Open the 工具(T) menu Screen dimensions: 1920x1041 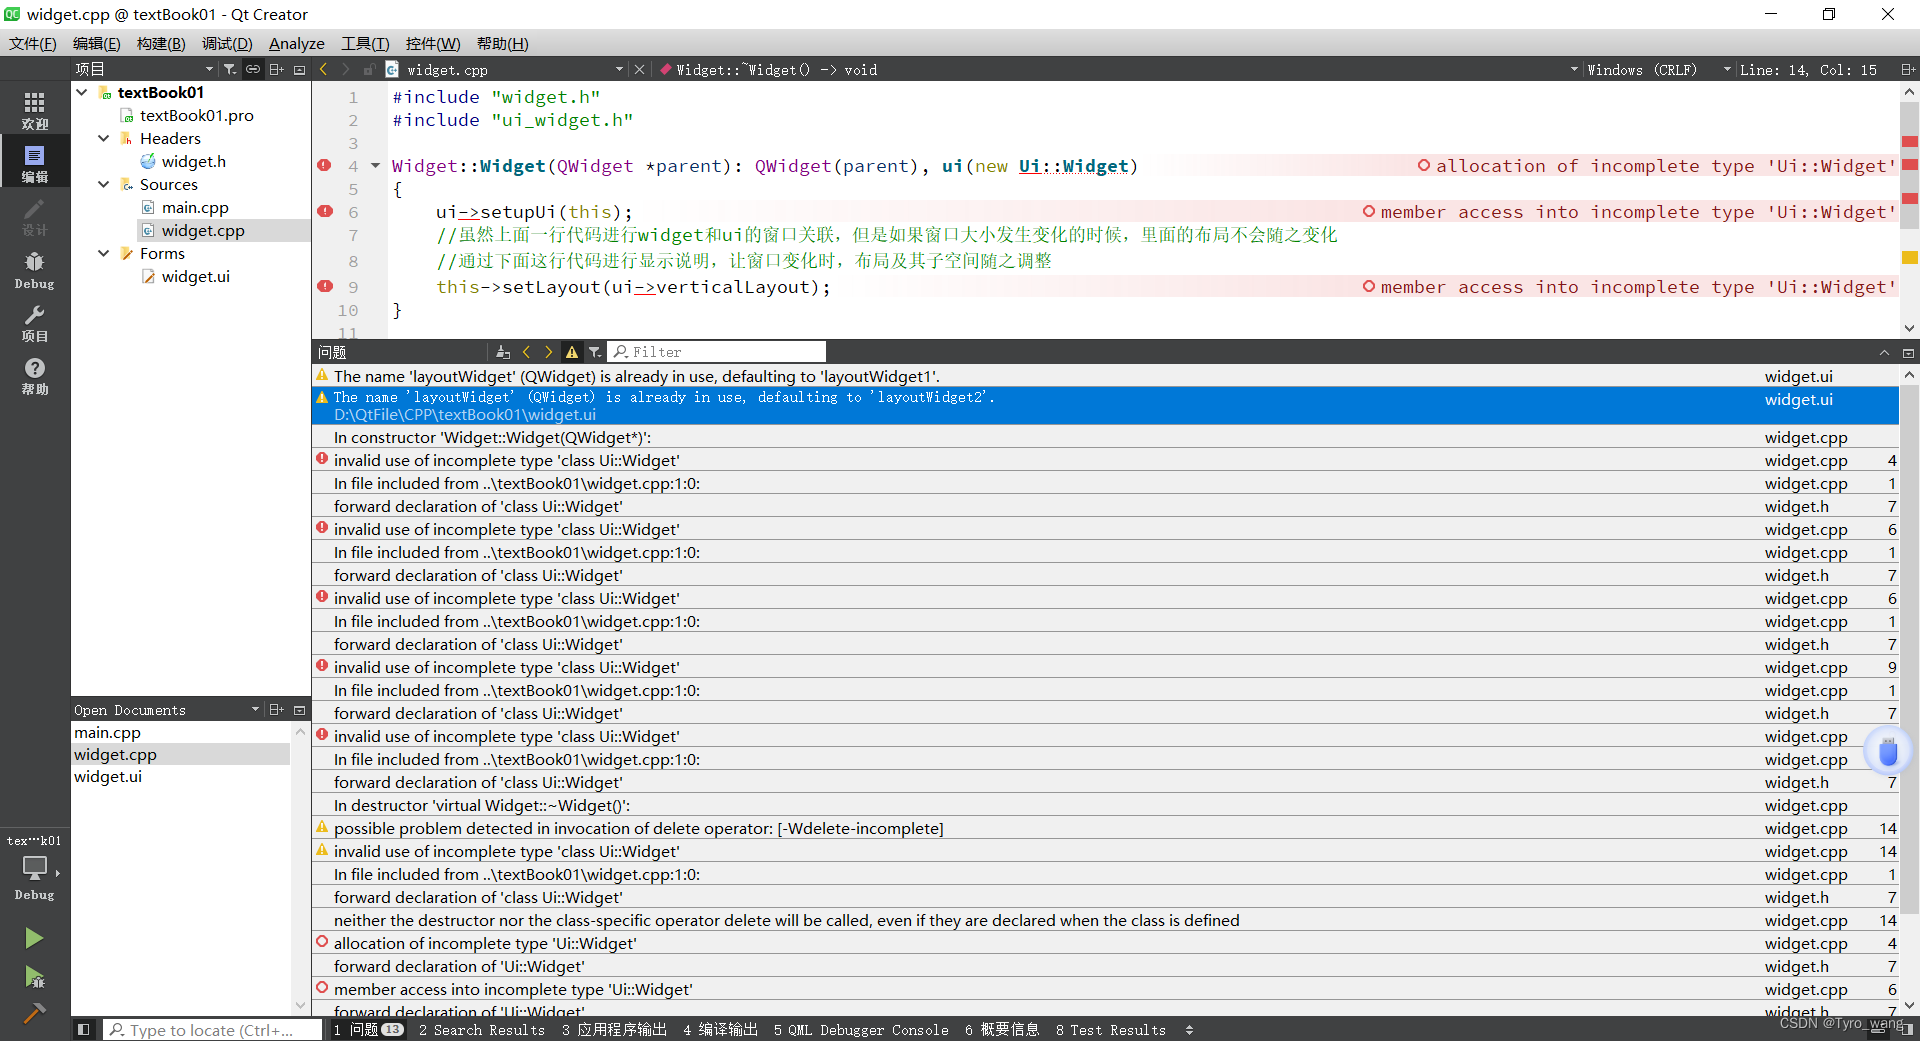365,43
